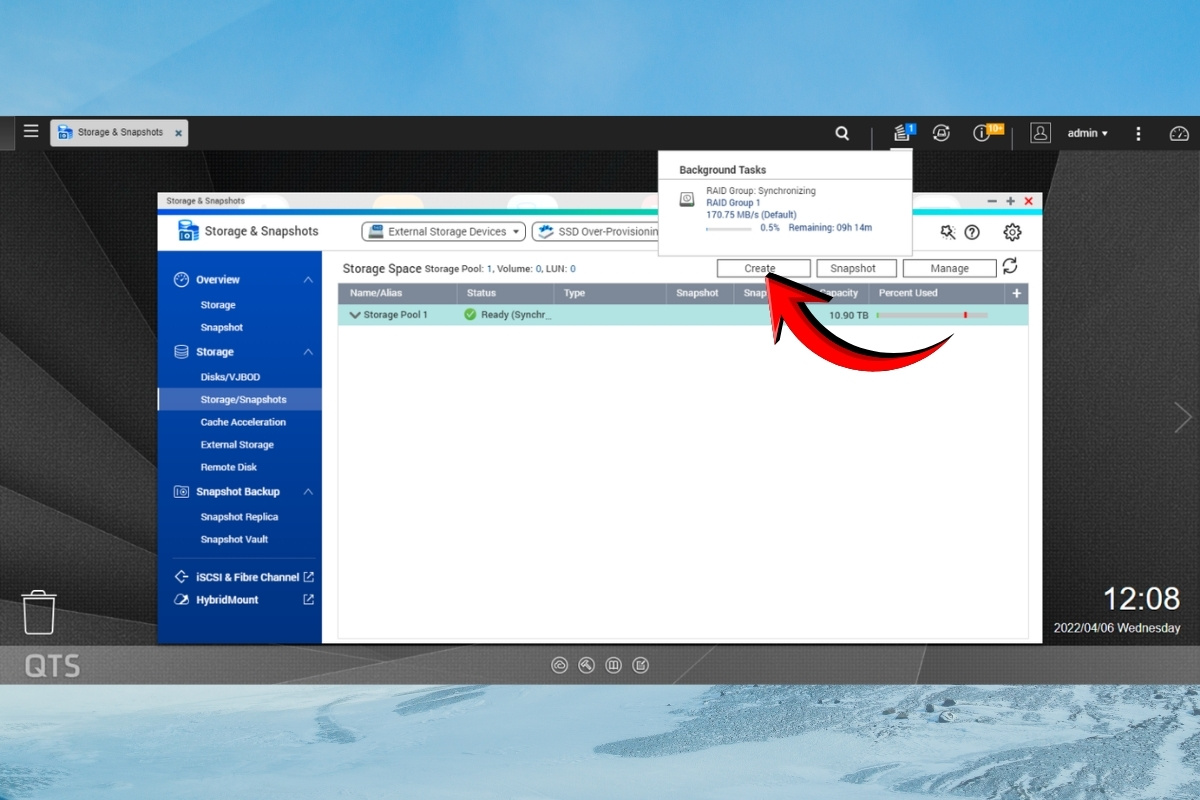
Task: Click the RAID Group 1 link
Action: (733, 203)
